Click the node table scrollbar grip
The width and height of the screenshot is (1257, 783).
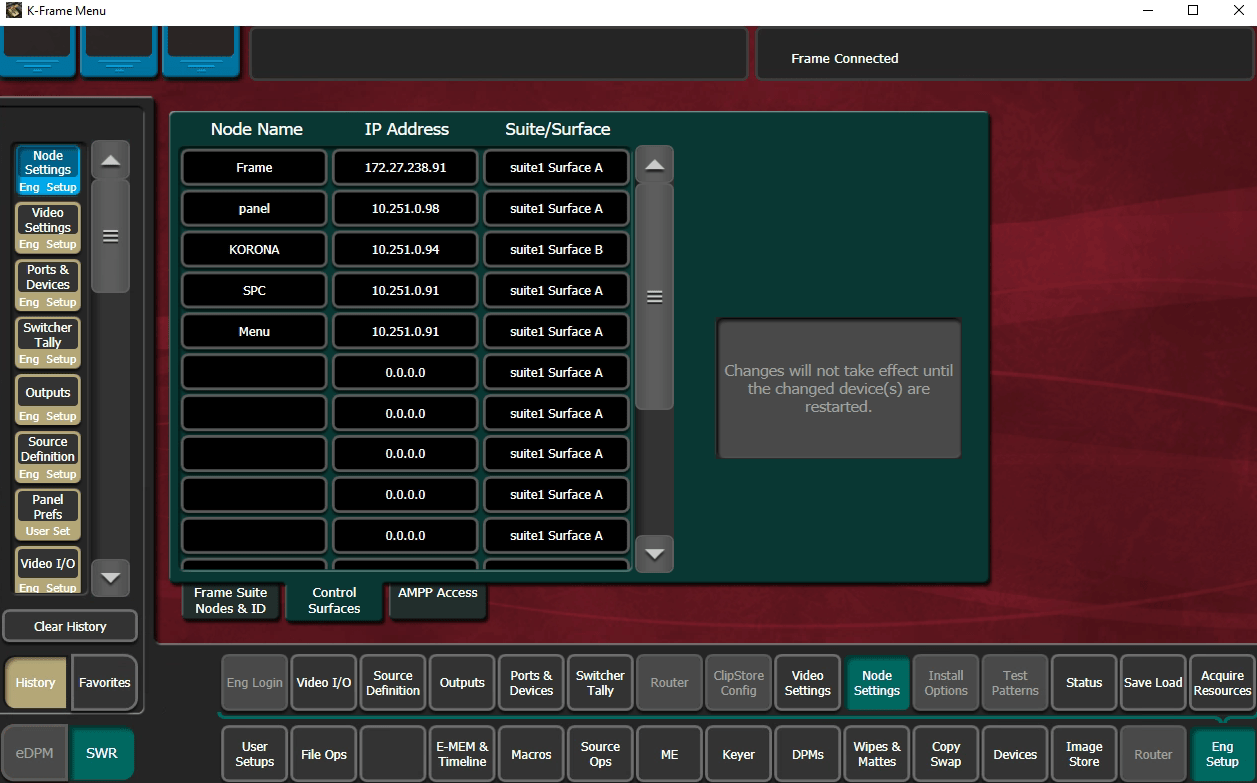coord(654,297)
